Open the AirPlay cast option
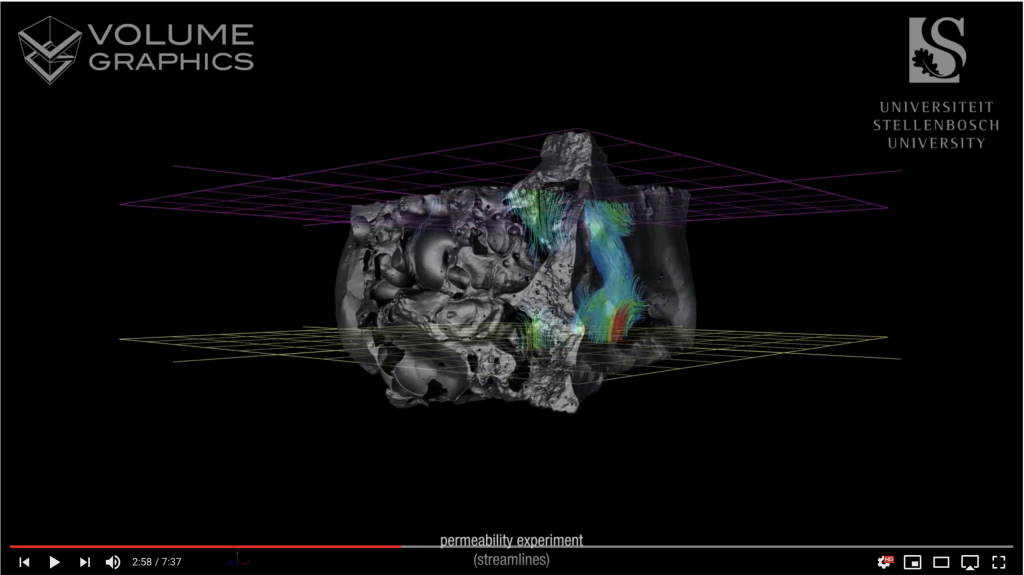1024x575 pixels. pos(969,562)
